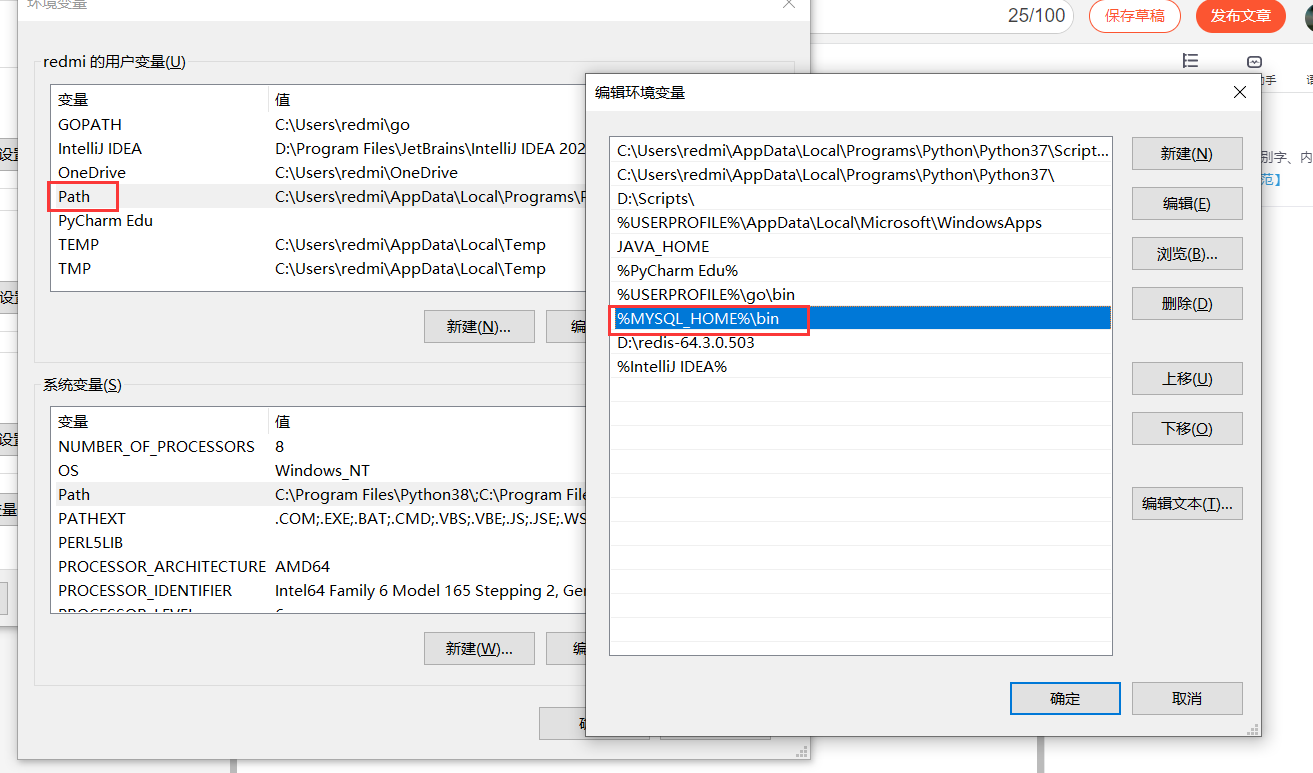This screenshot has height=773, width=1313.
Task: Click the Windows_NT value cell
Action: coord(322,471)
